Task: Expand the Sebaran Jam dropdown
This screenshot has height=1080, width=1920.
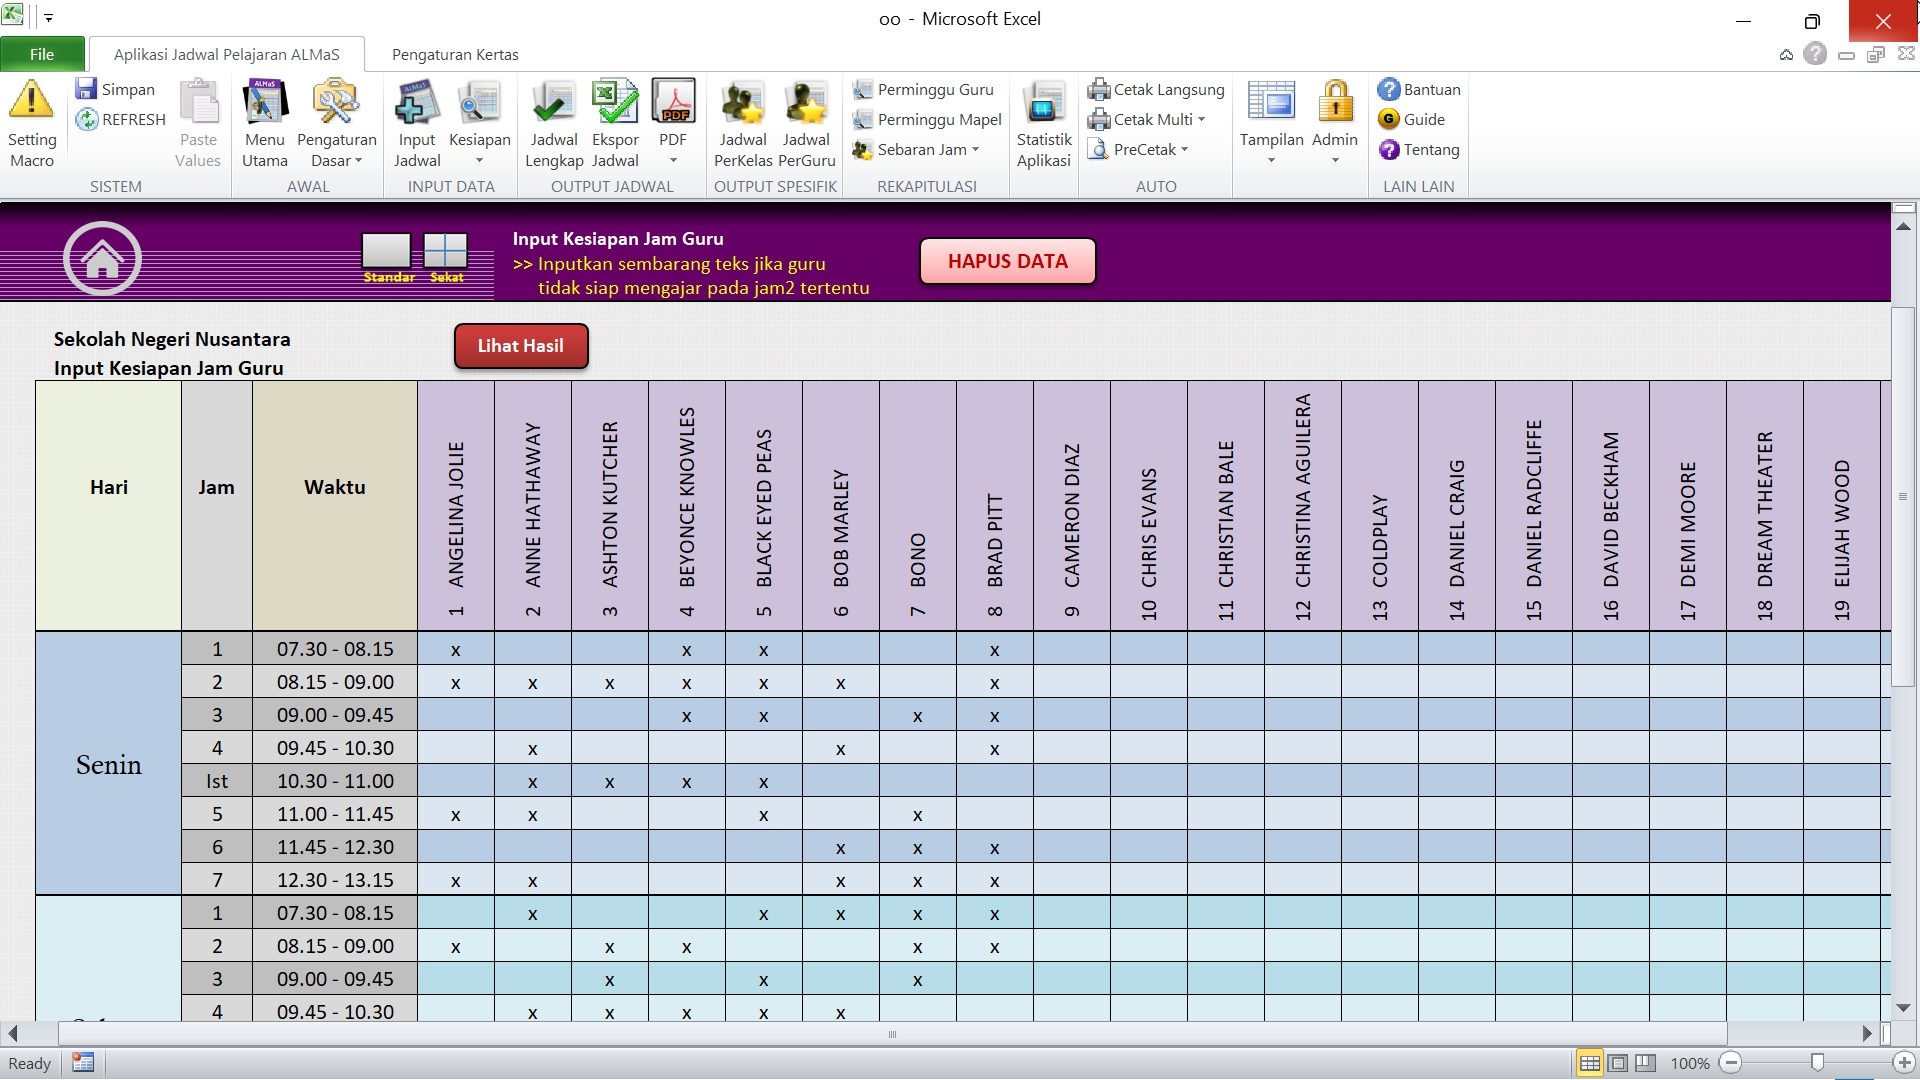Action: [975, 150]
